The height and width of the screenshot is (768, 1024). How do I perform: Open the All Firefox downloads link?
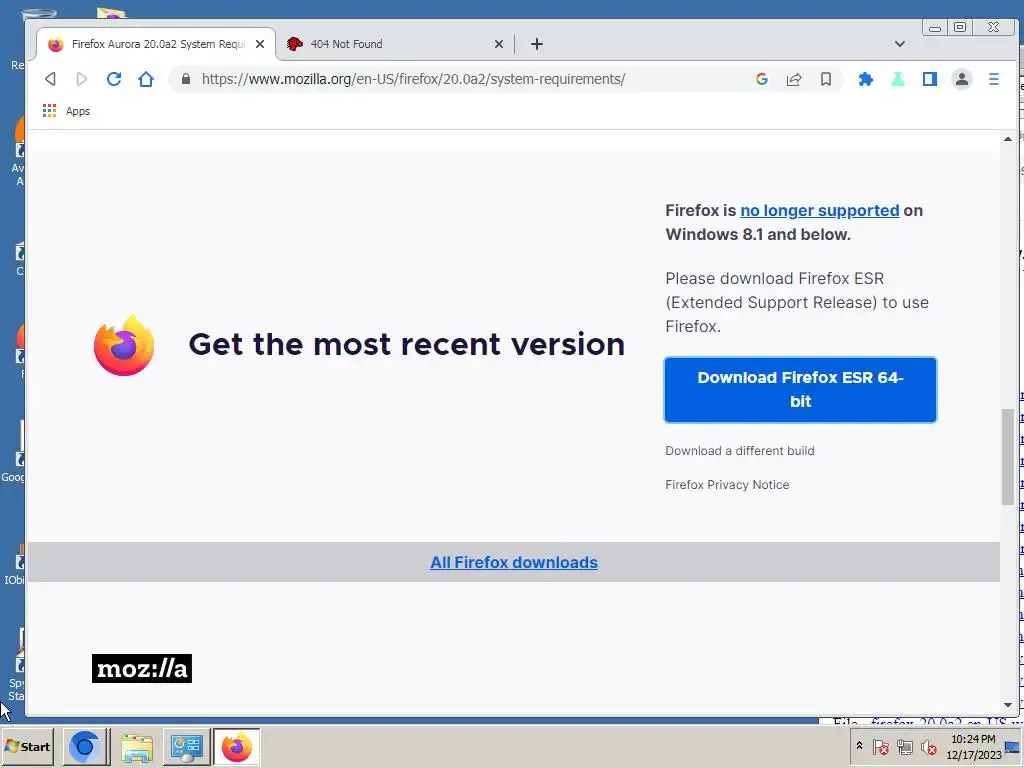click(514, 562)
